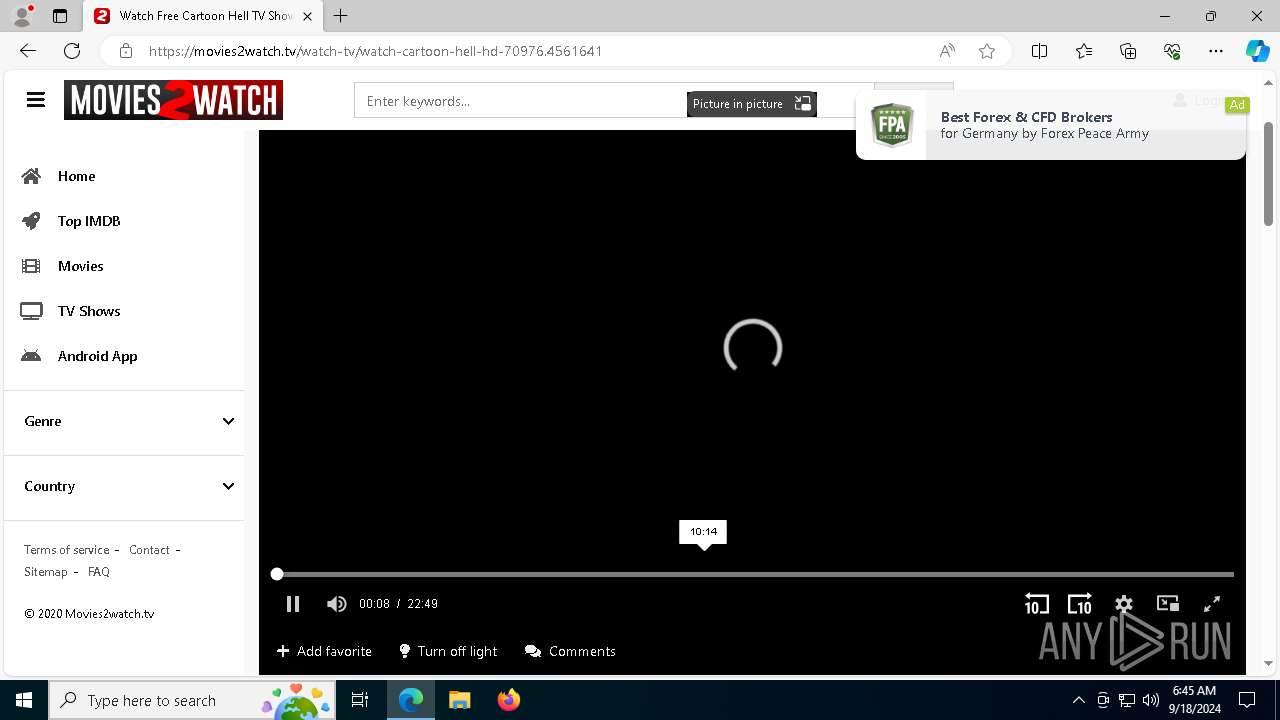
Task: Open the Contact link
Action: pos(149,550)
